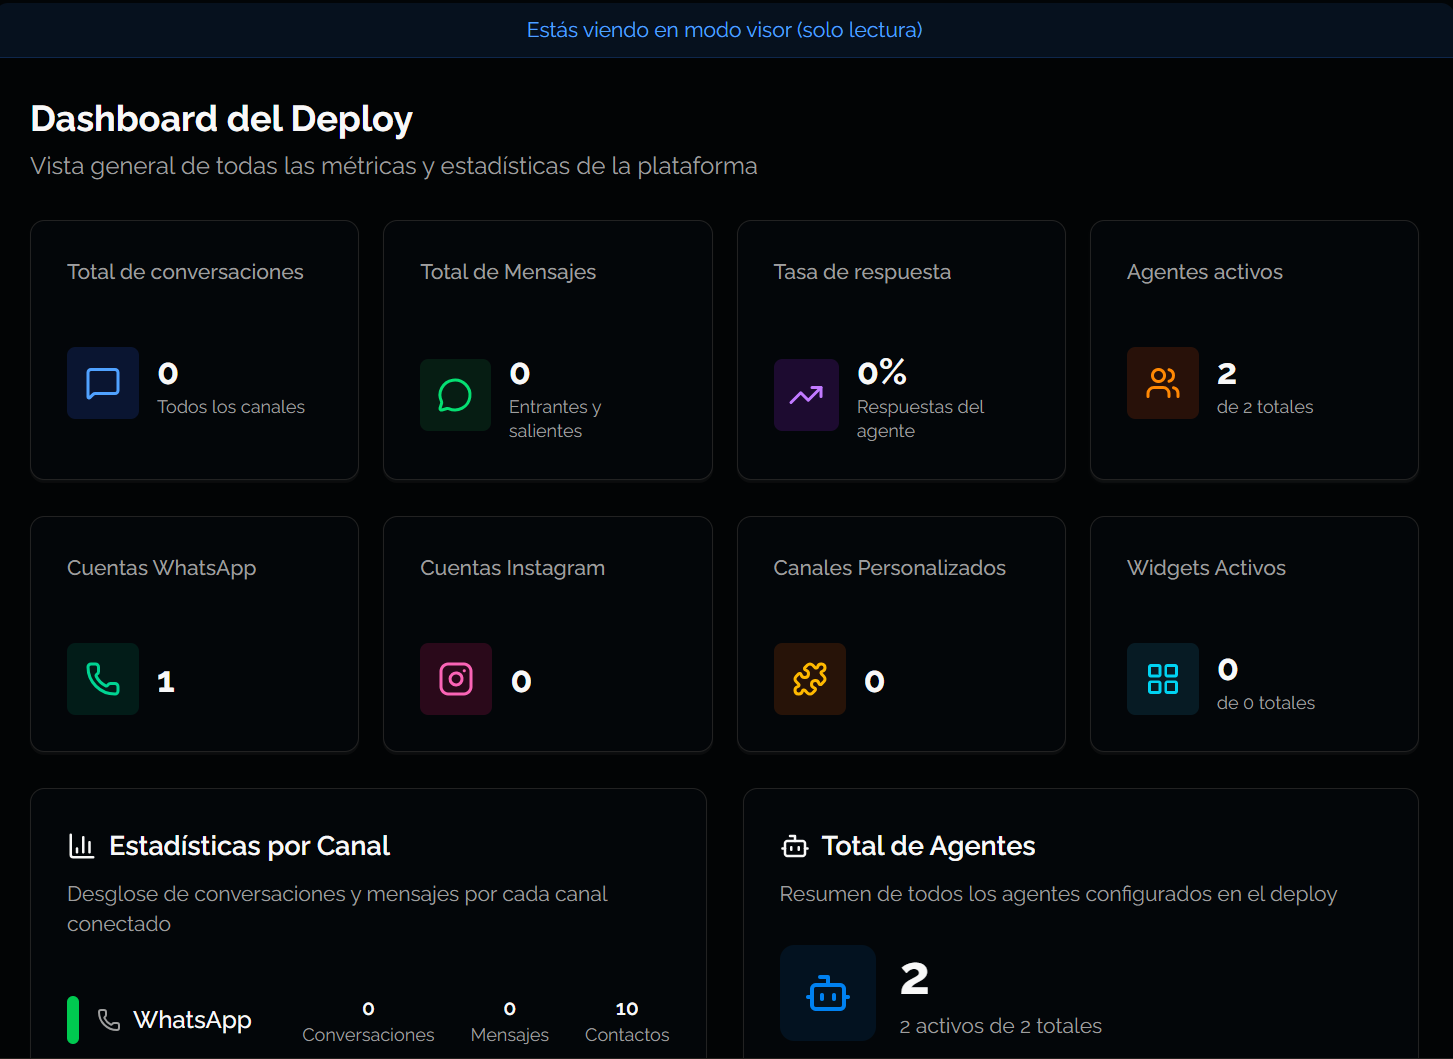Click the small robot icon beside Total de Agentes heading
The image size is (1453, 1059).
pyautogui.click(x=794, y=846)
